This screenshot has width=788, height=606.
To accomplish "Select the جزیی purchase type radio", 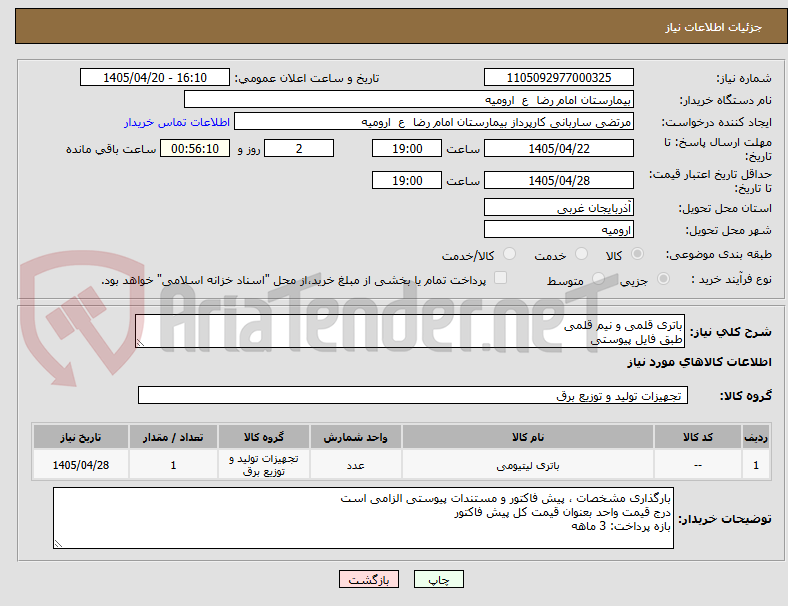I will (663, 278).
